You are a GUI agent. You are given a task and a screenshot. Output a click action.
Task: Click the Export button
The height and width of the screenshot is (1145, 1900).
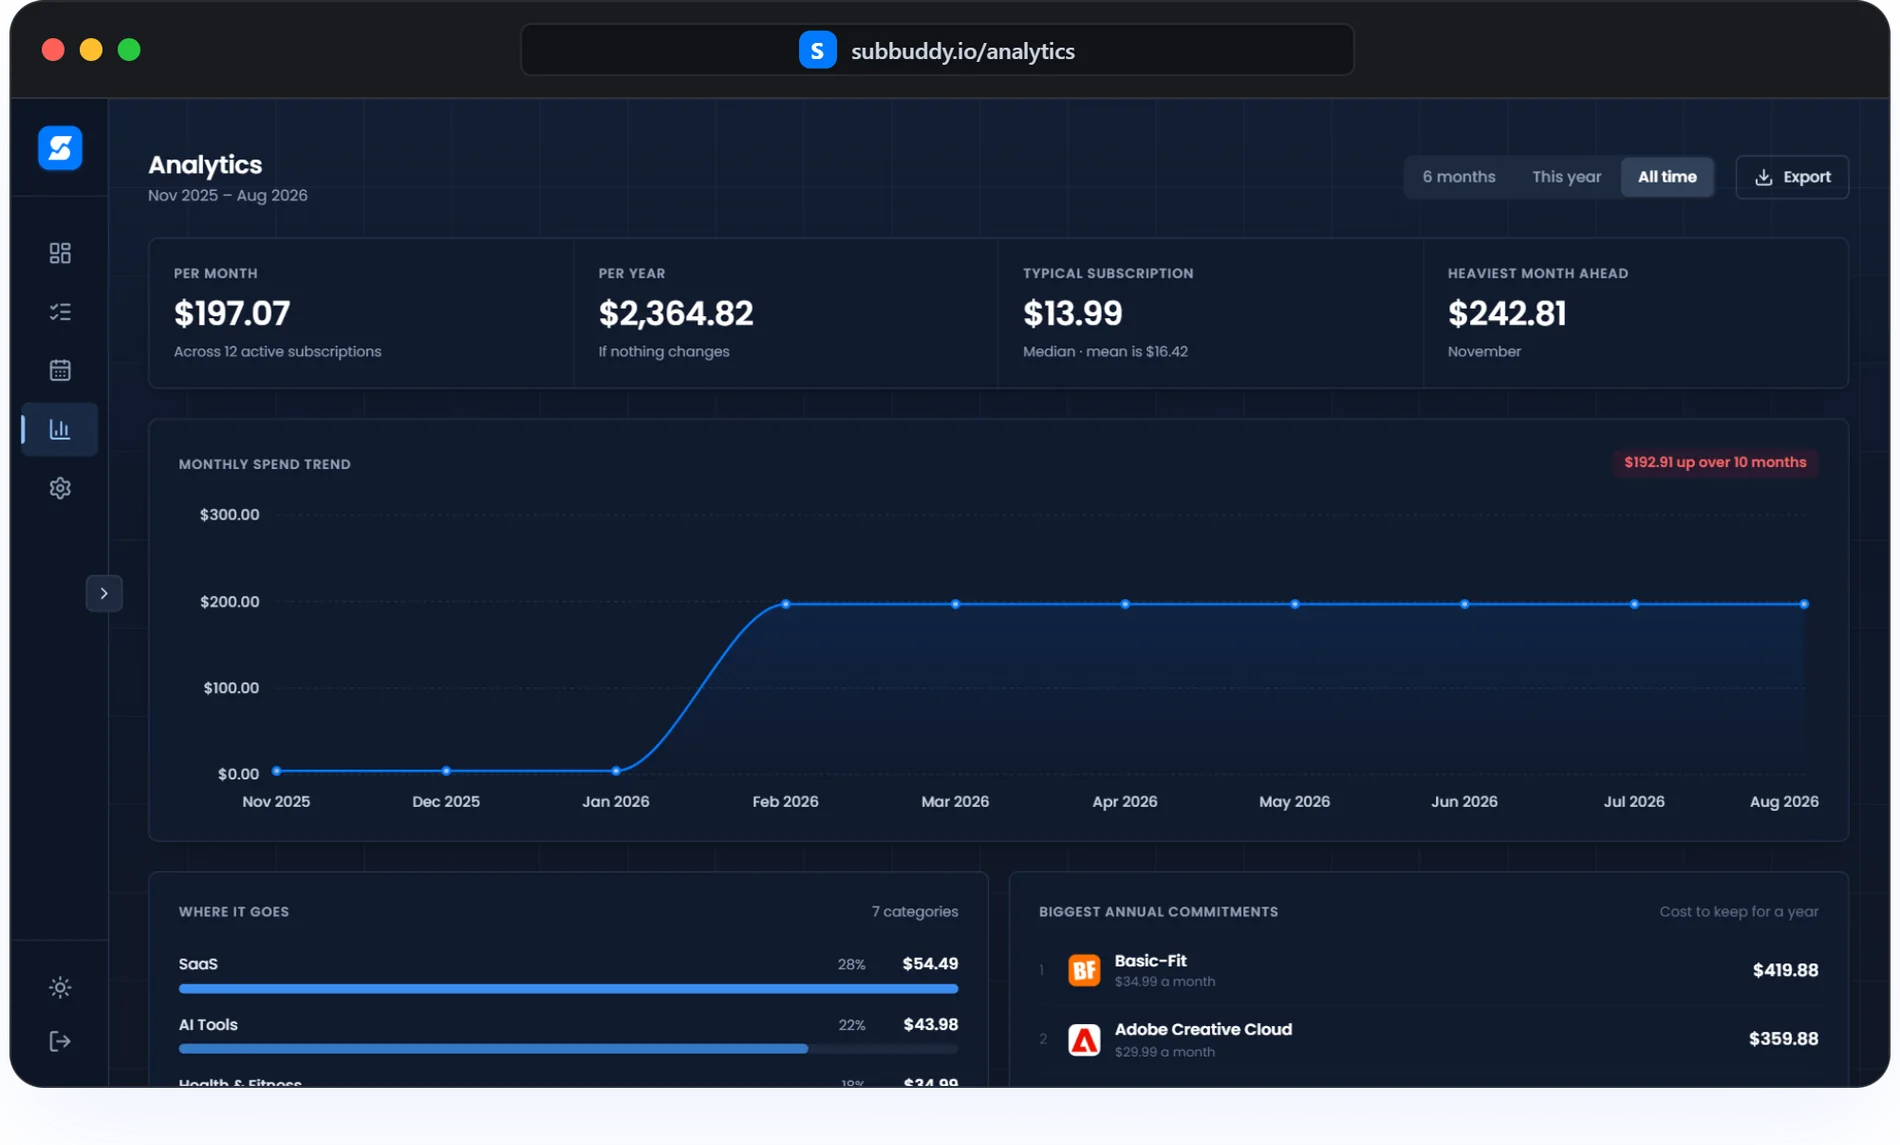coord(1792,177)
